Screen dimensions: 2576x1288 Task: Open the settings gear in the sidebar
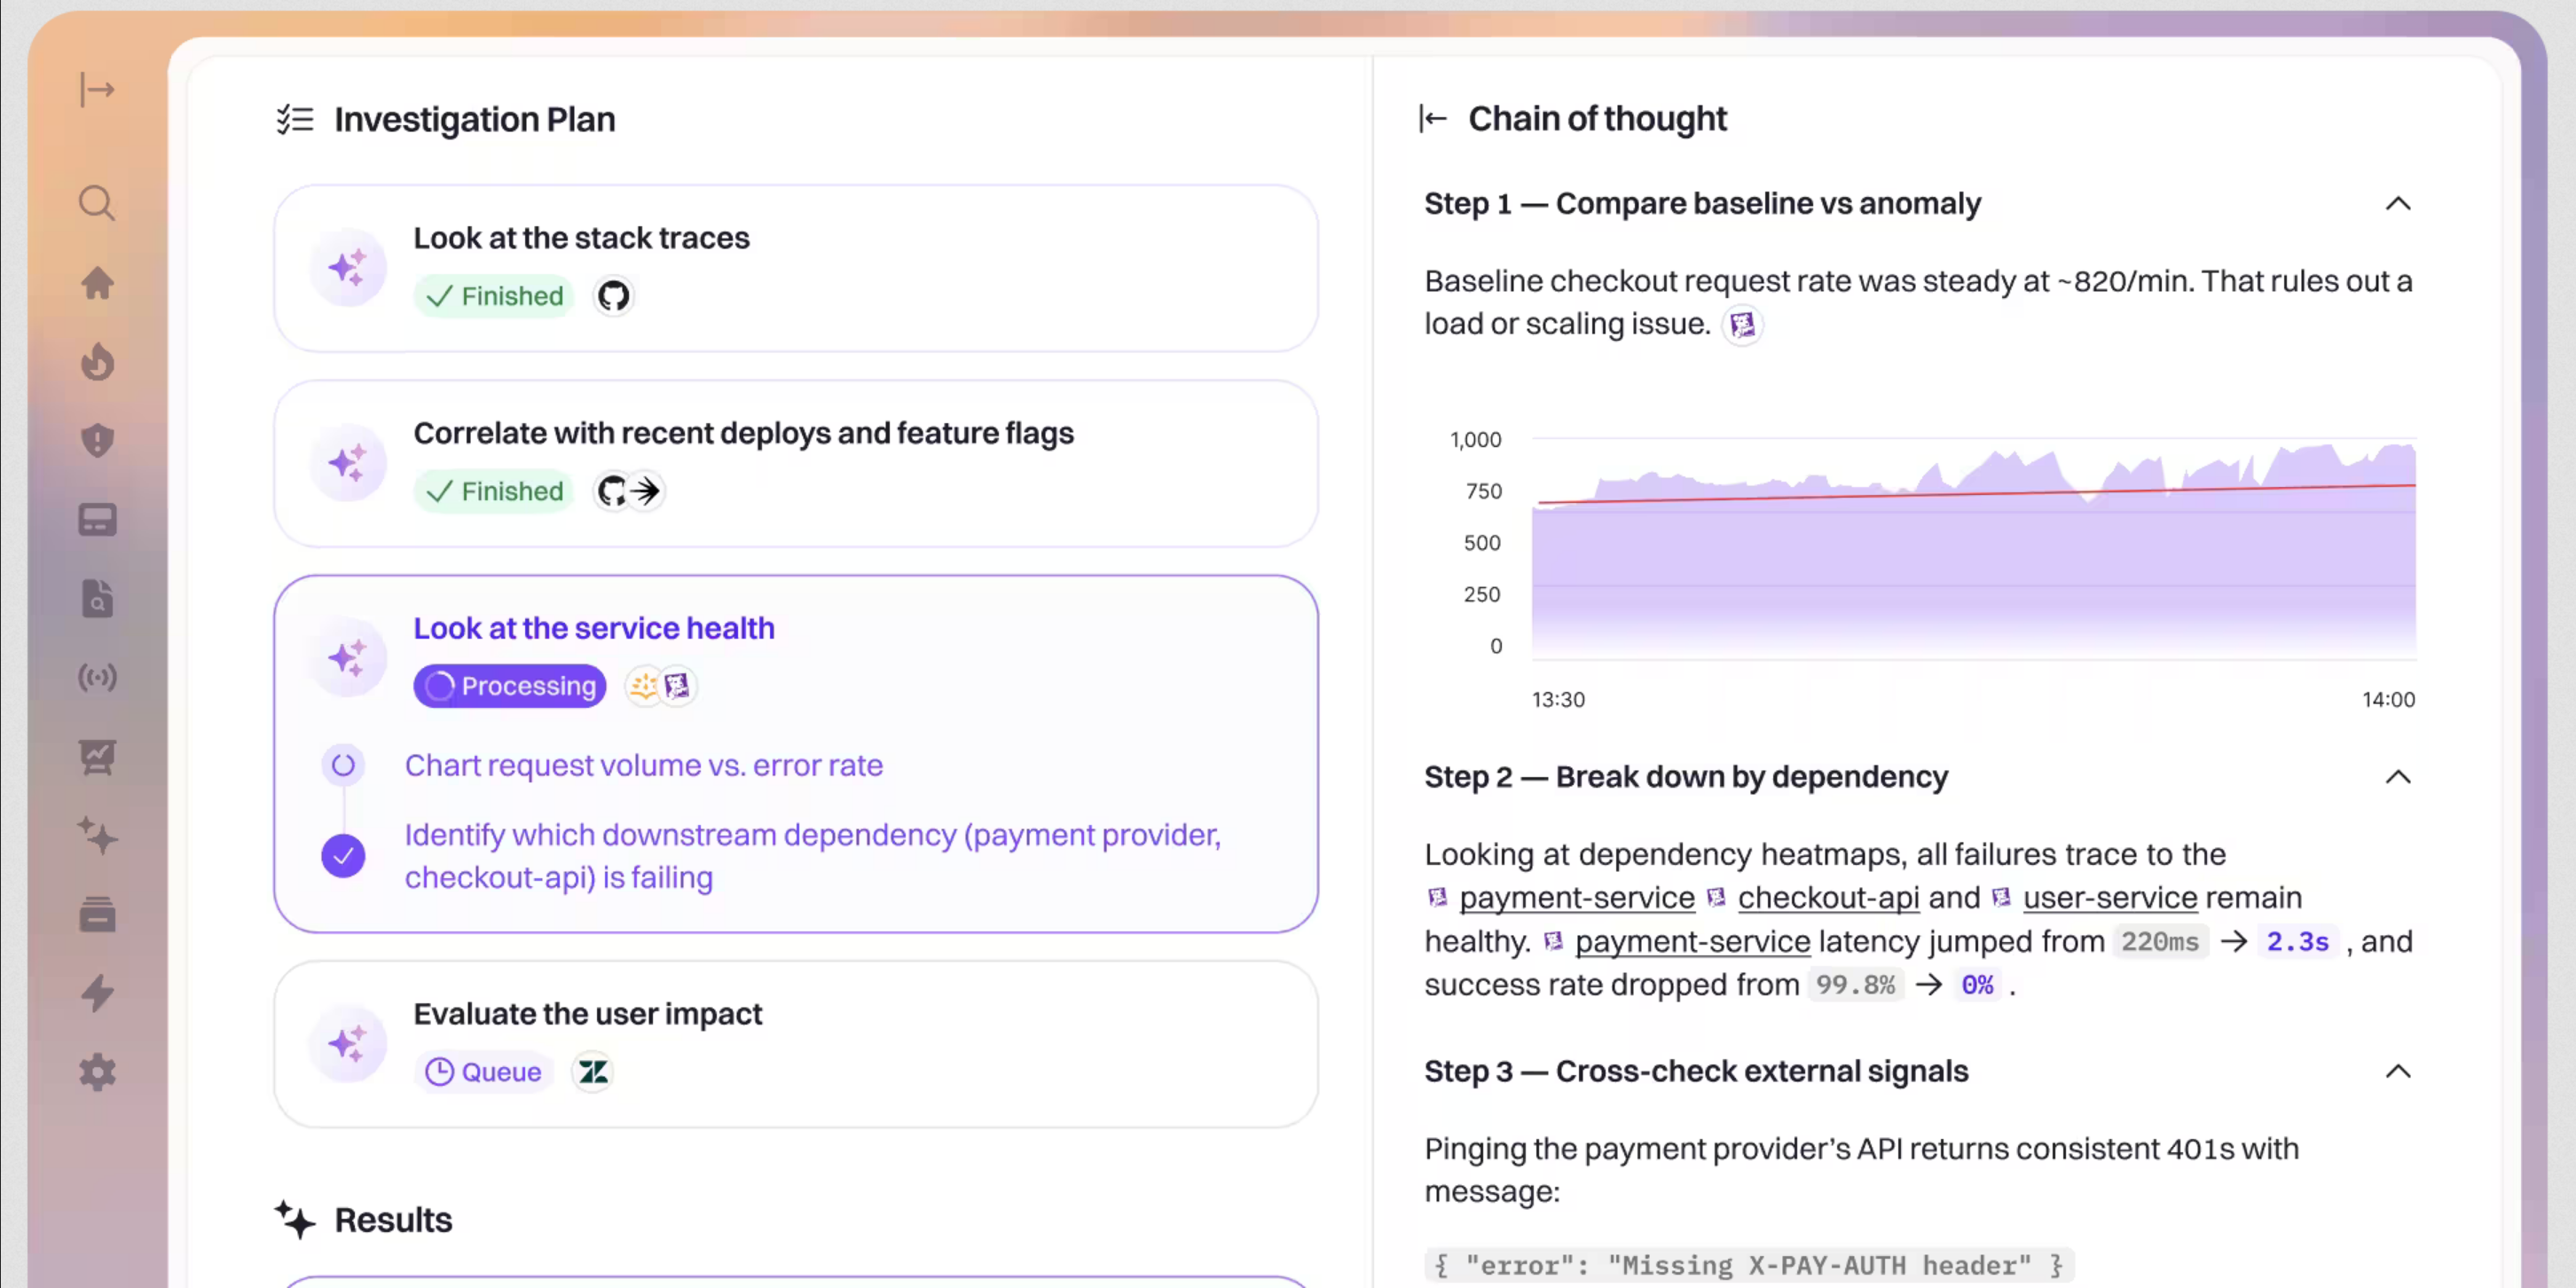97,1072
